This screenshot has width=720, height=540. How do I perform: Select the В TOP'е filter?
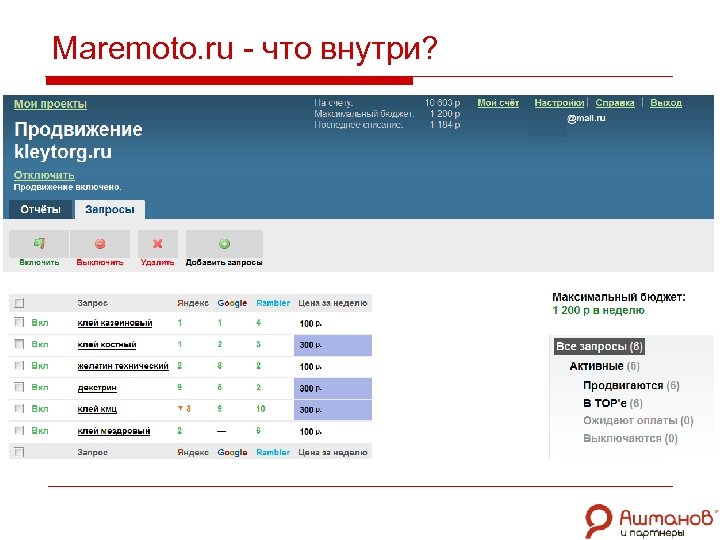(x=613, y=403)
